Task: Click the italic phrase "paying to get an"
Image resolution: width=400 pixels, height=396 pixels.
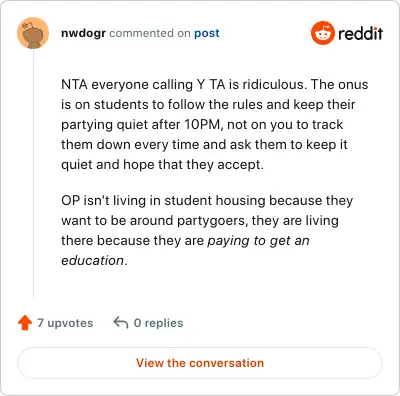Action: [258, 241]
